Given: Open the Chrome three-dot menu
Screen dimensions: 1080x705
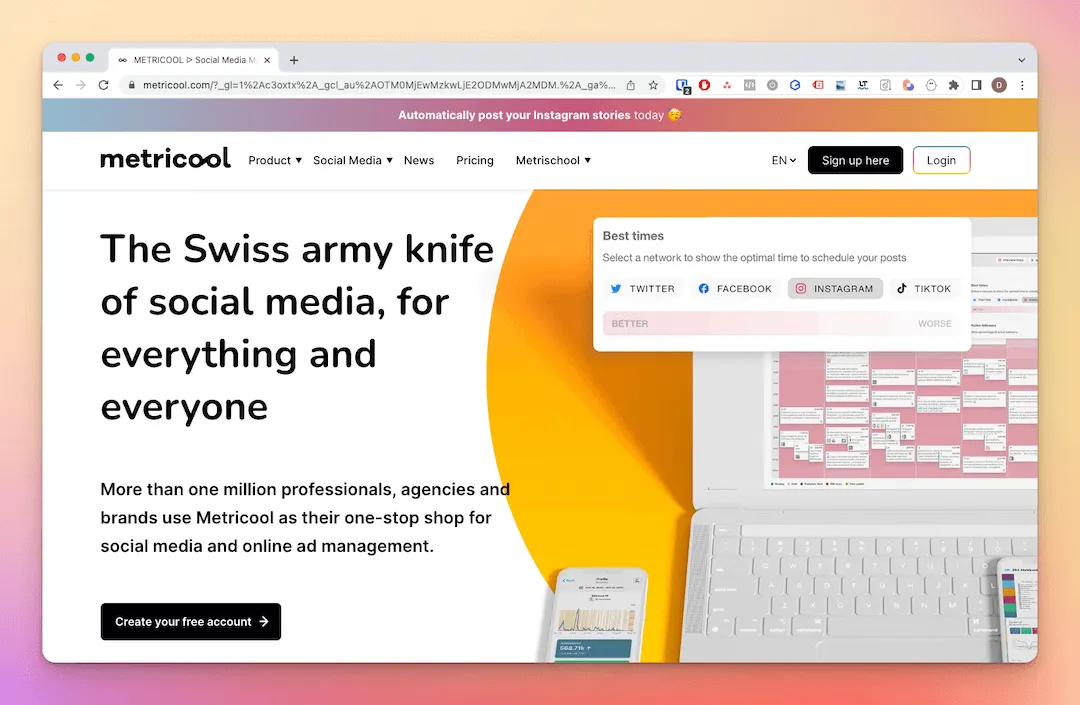Looking at the screenshot, I should tap(1022, 85).
